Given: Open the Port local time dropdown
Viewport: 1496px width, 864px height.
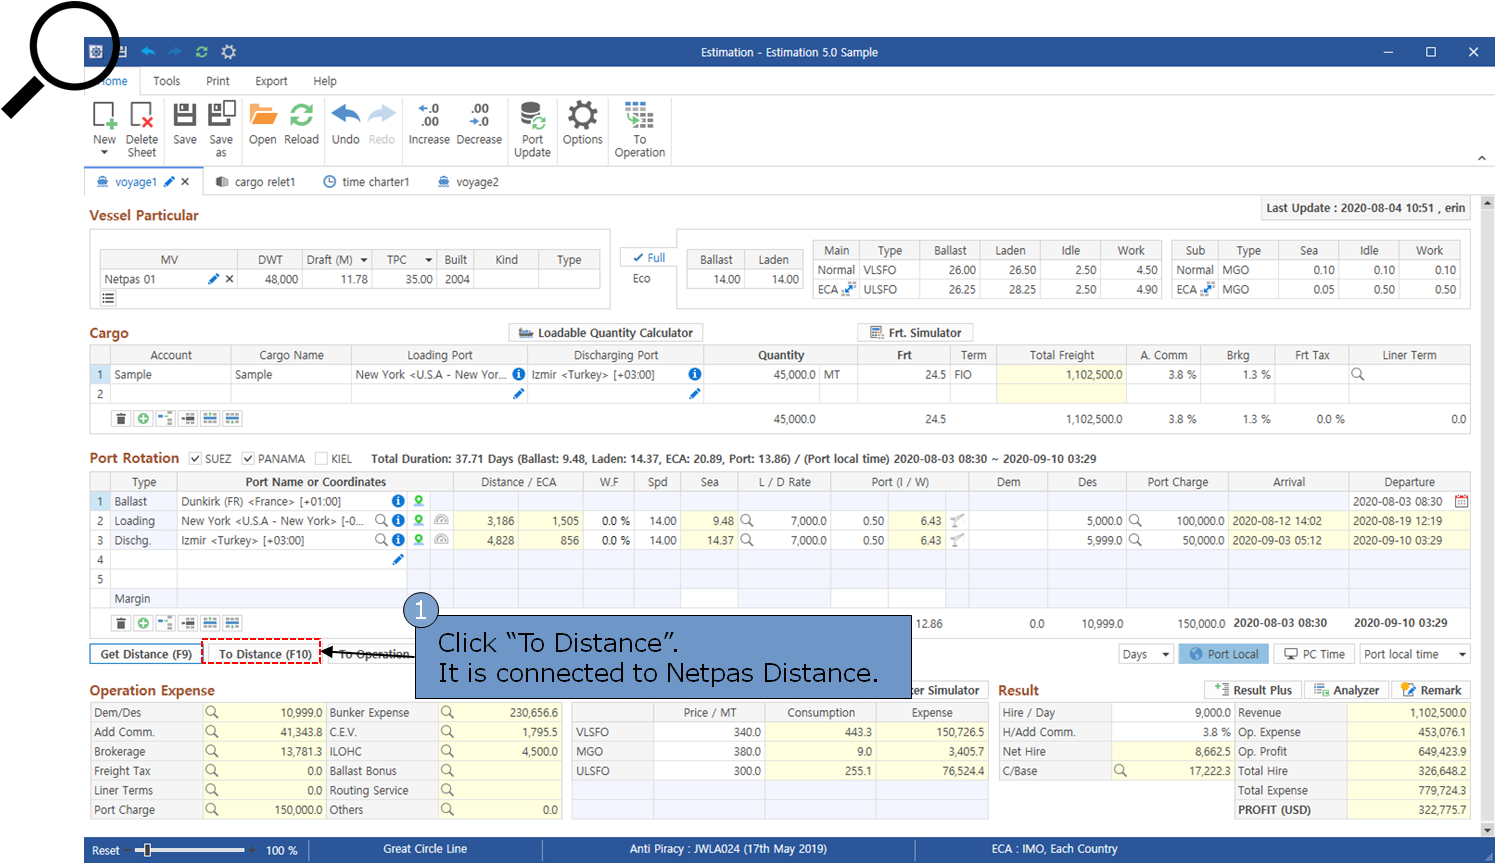Looking at the screenshot, I should 1462,654.
